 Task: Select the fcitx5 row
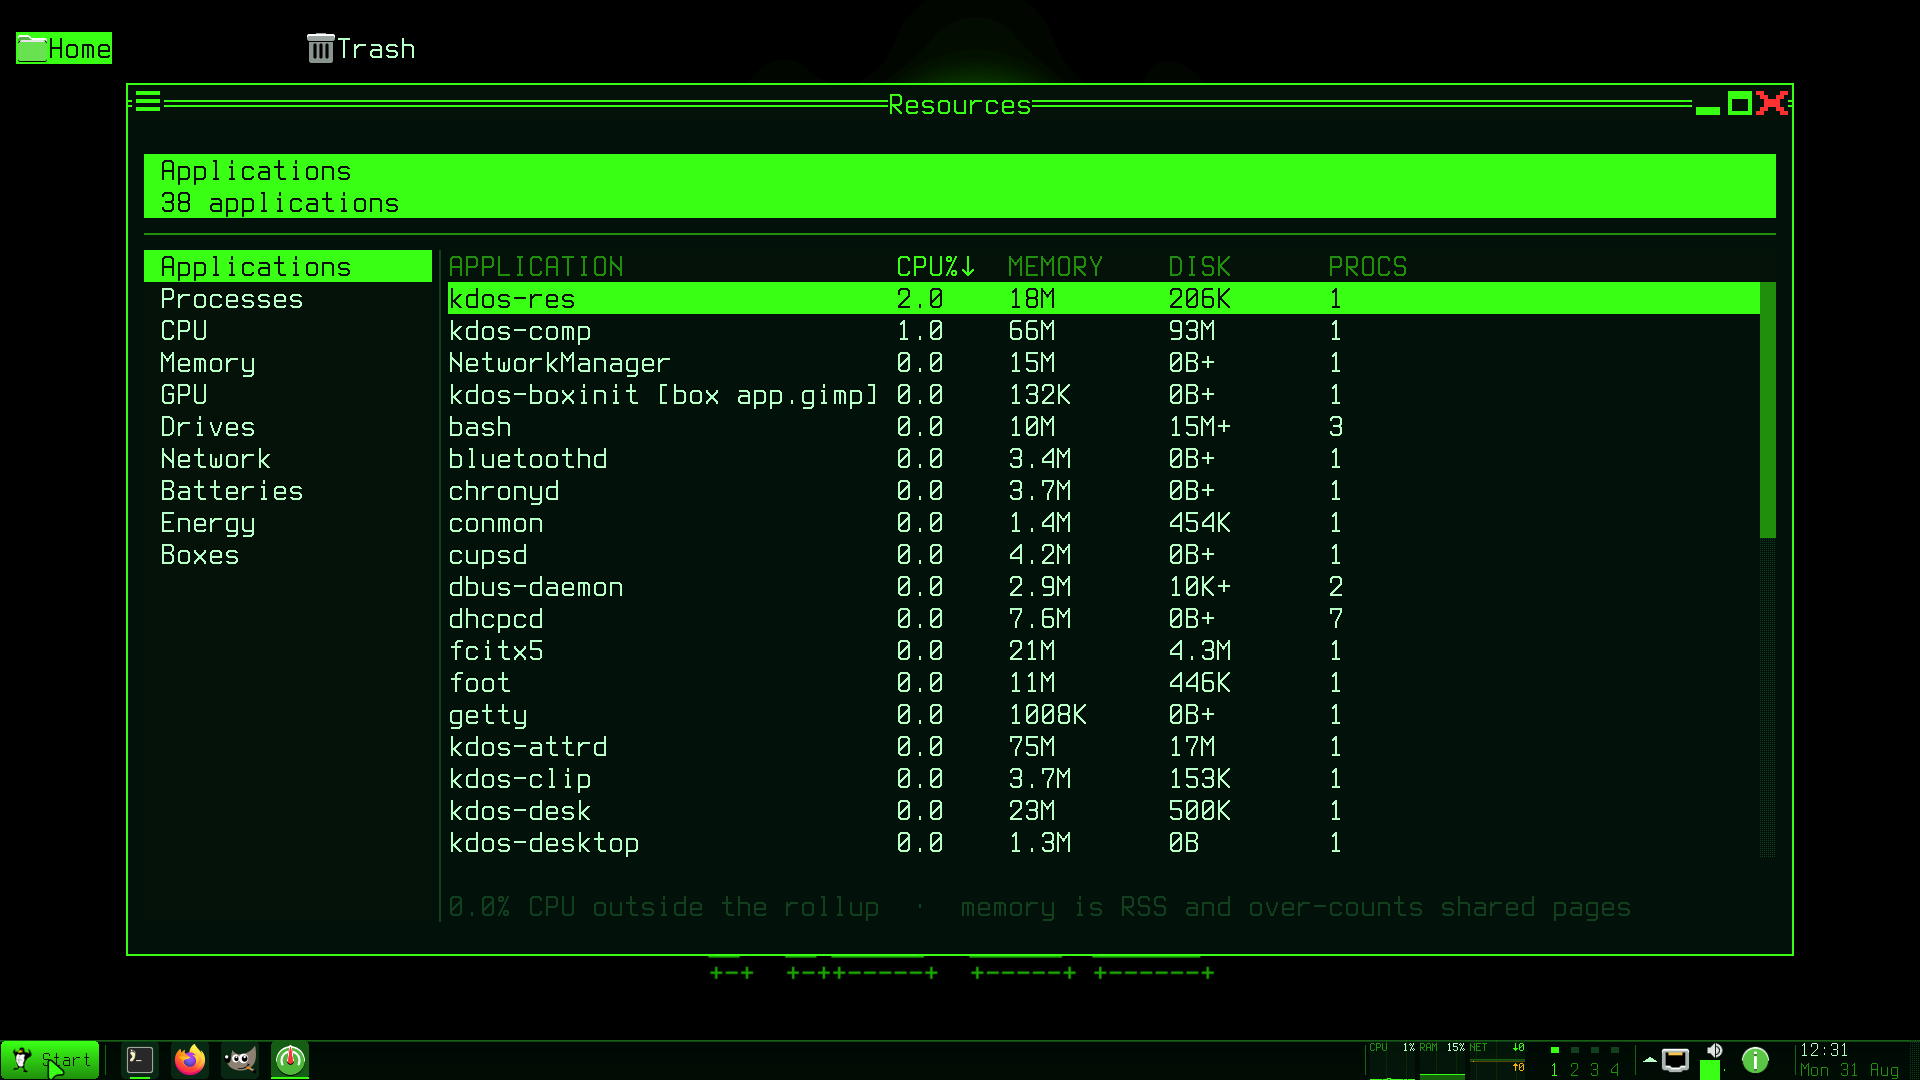(1104, 650)
